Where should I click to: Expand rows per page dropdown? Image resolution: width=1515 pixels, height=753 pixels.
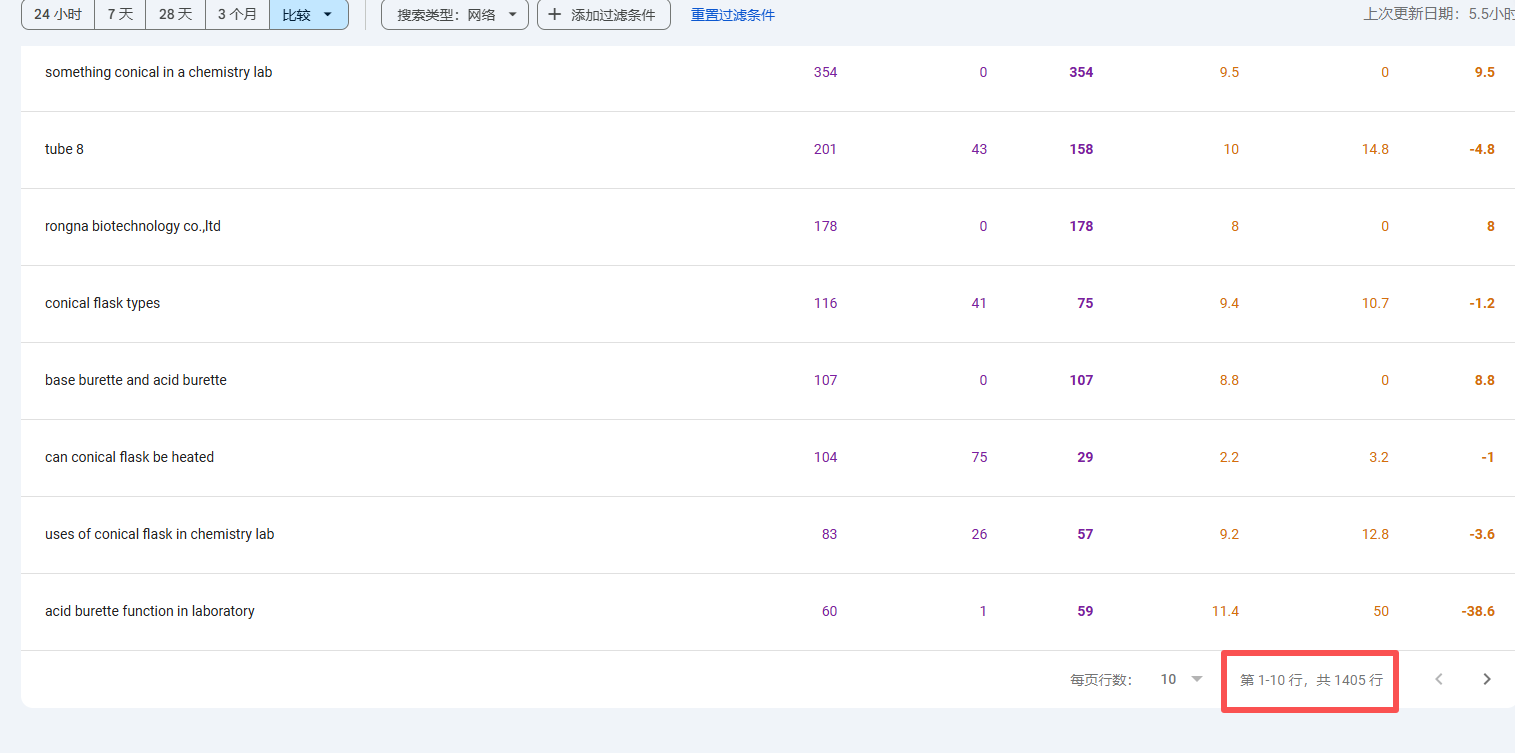click(1181, 679)
